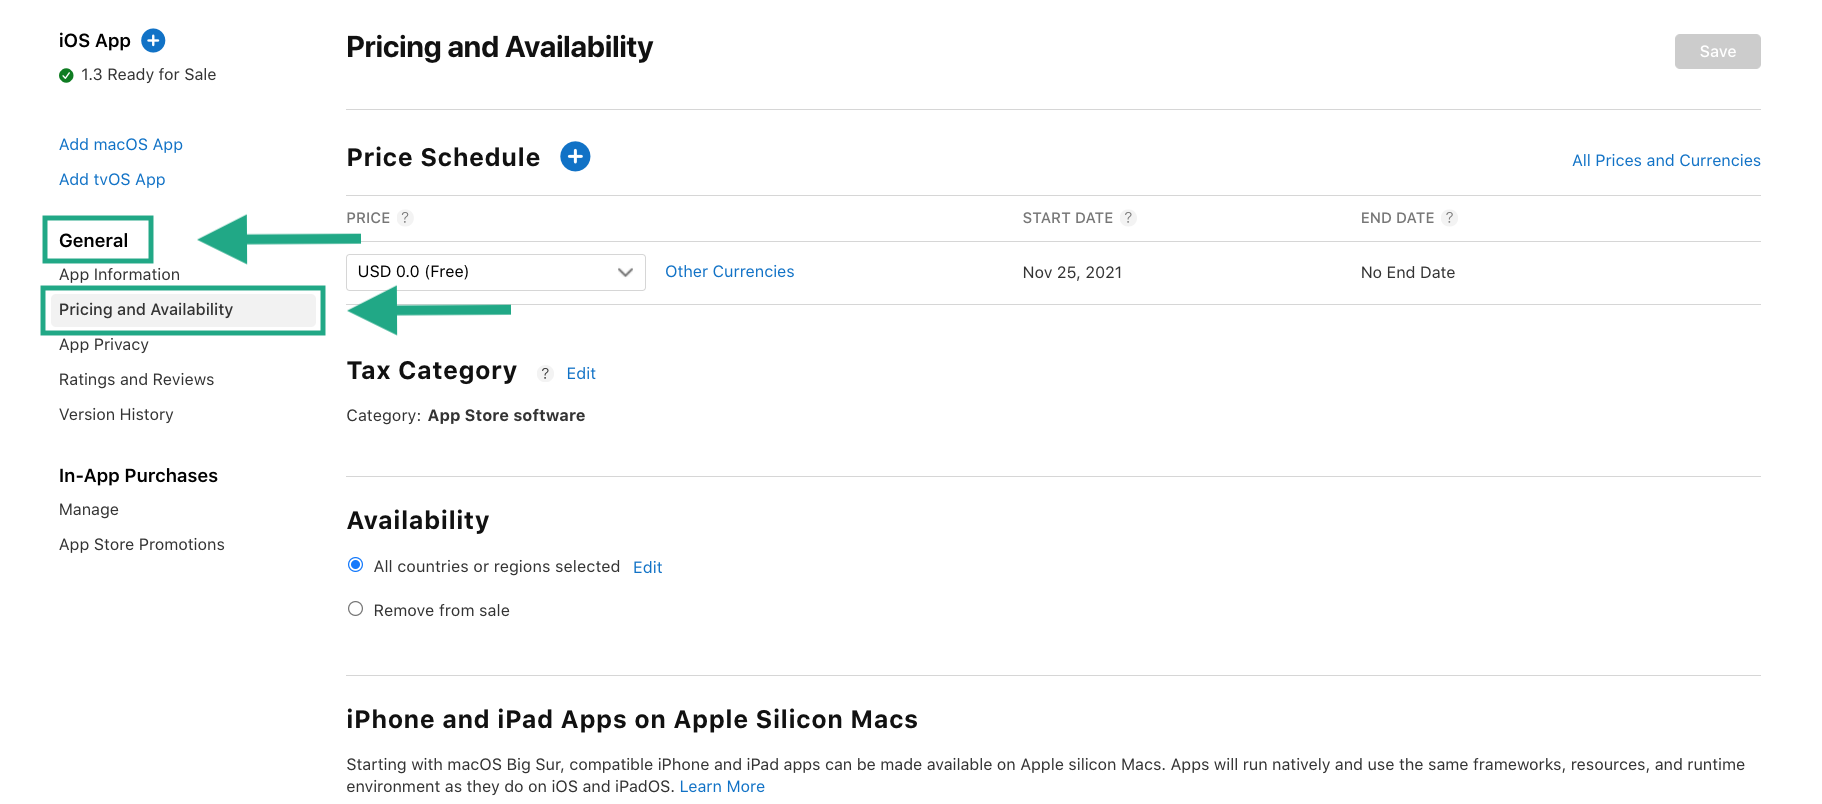Open the PRICE column help question mark
This screenshot has width=1822, height=804.
click(x=405, y=218)
